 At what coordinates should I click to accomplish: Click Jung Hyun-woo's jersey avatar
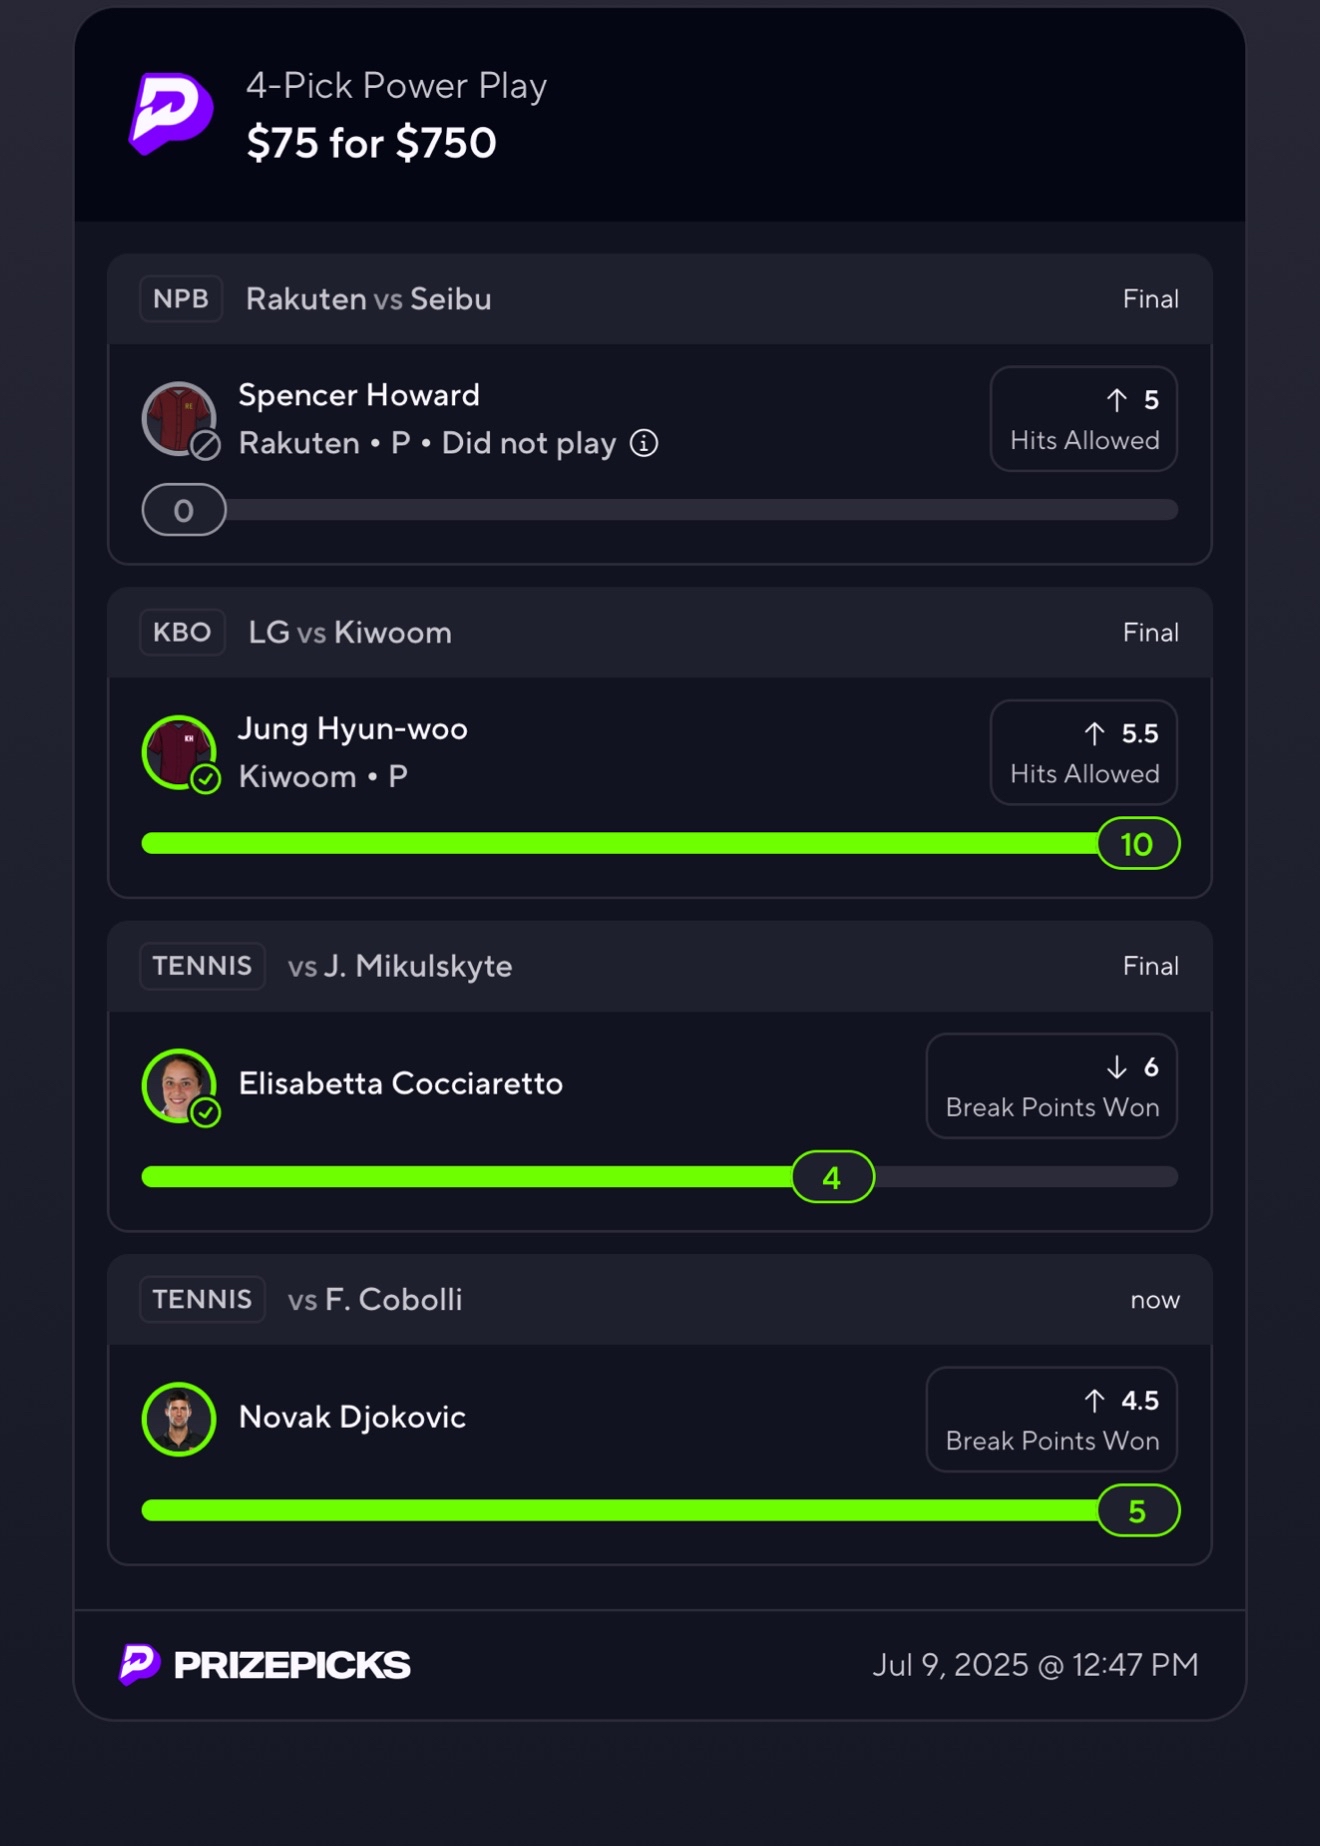coord(179,753)
